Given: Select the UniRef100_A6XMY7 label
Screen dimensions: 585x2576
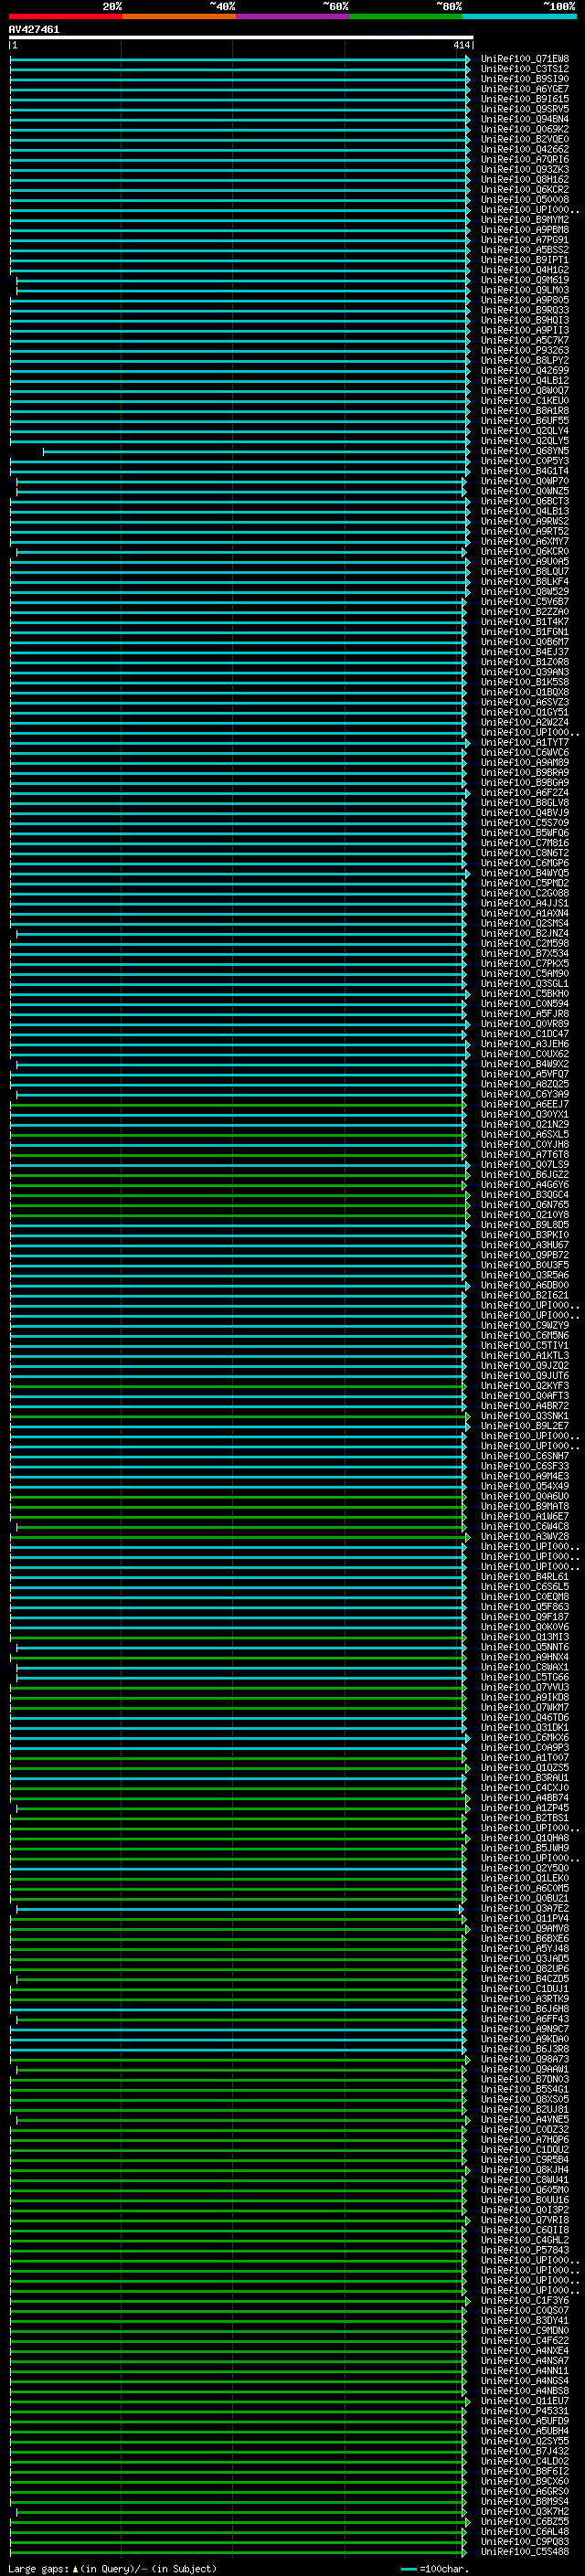Looking at the screenshot, I should coord(524,541).
